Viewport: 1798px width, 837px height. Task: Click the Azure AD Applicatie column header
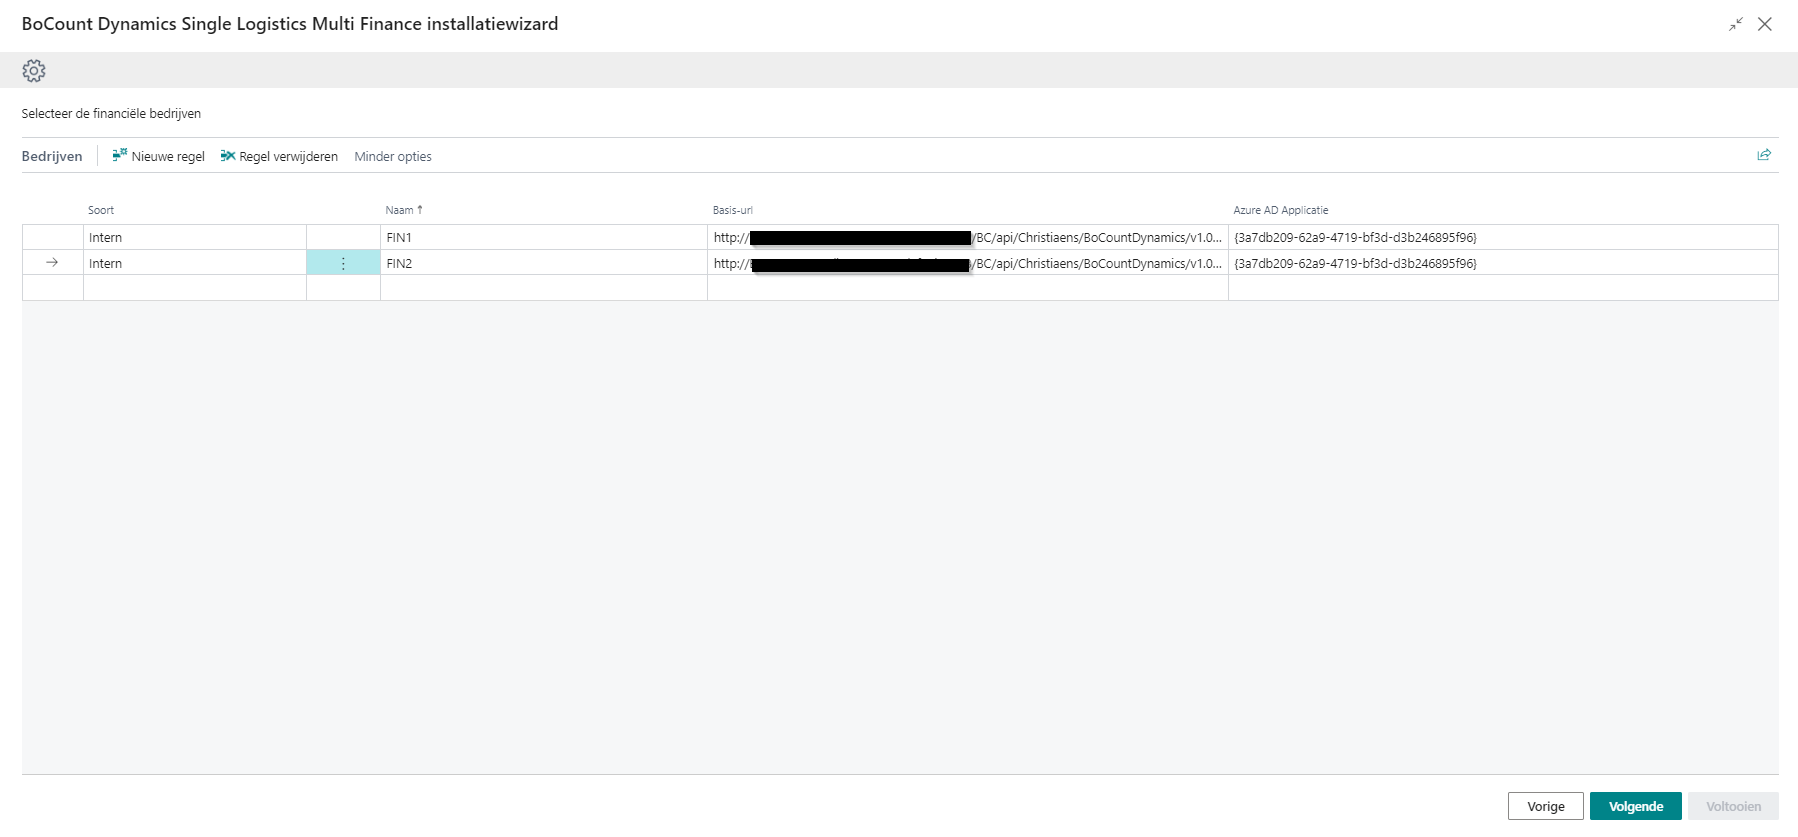tap(1281, 210)
